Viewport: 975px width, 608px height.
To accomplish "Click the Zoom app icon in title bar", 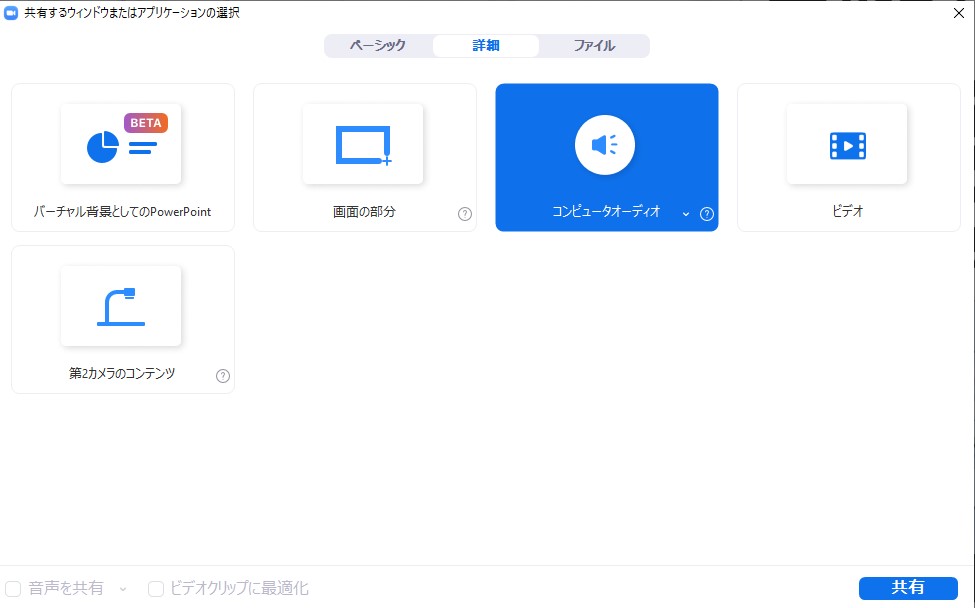I will coord(11,13).
